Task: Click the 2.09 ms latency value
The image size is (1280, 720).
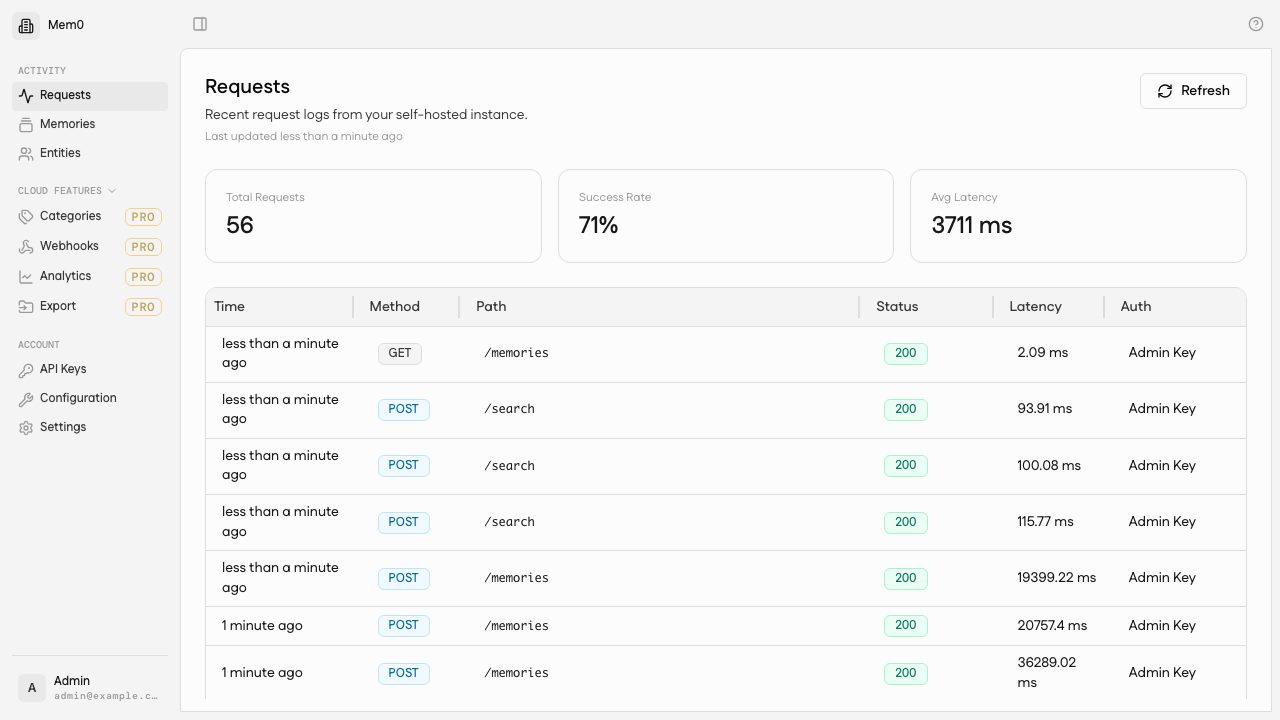Action: (1043, 353)
